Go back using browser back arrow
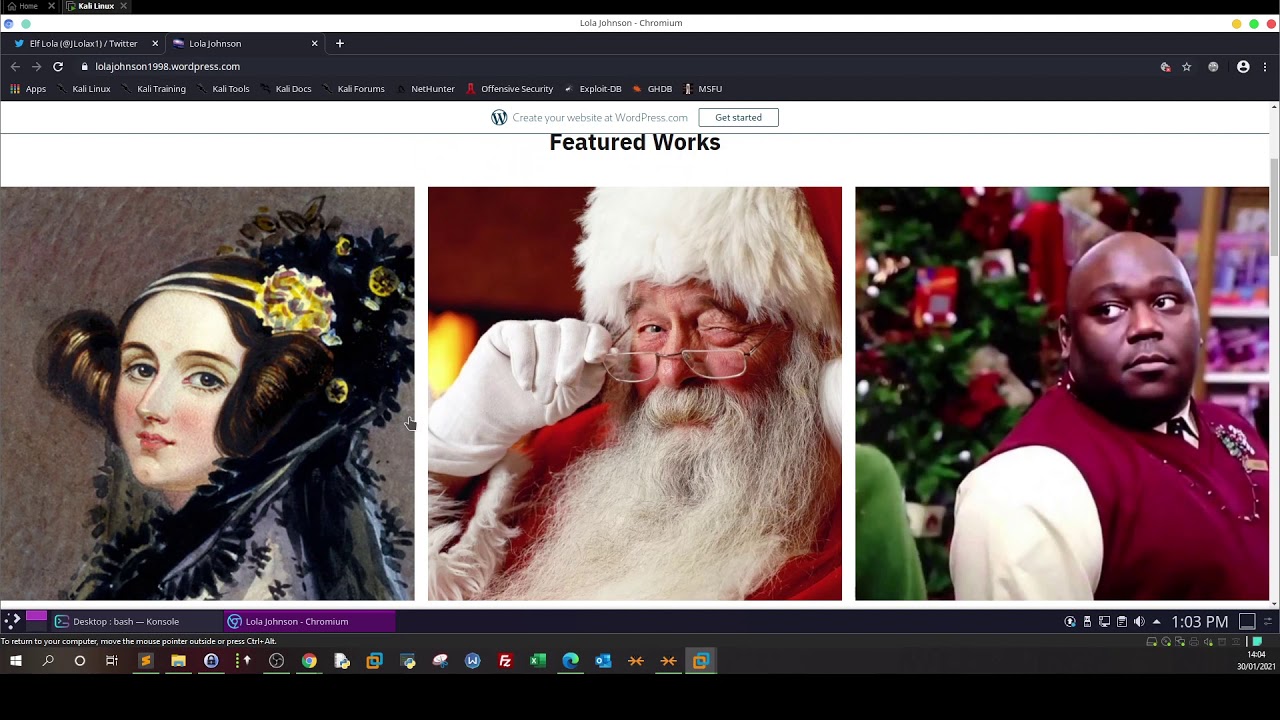This screenshot has width=1280, height=720. tap(15, 67)
